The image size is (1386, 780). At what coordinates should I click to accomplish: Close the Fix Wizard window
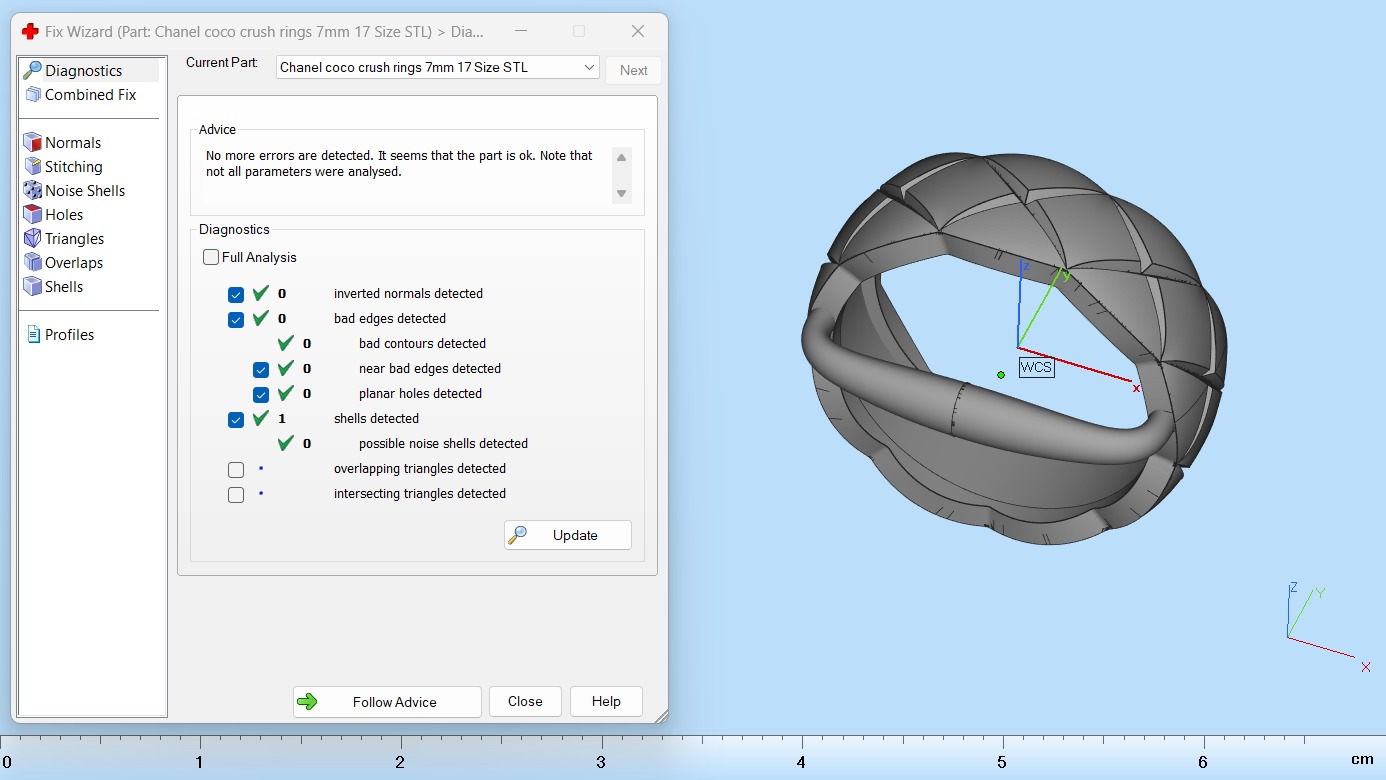click(x=638, y=31)
